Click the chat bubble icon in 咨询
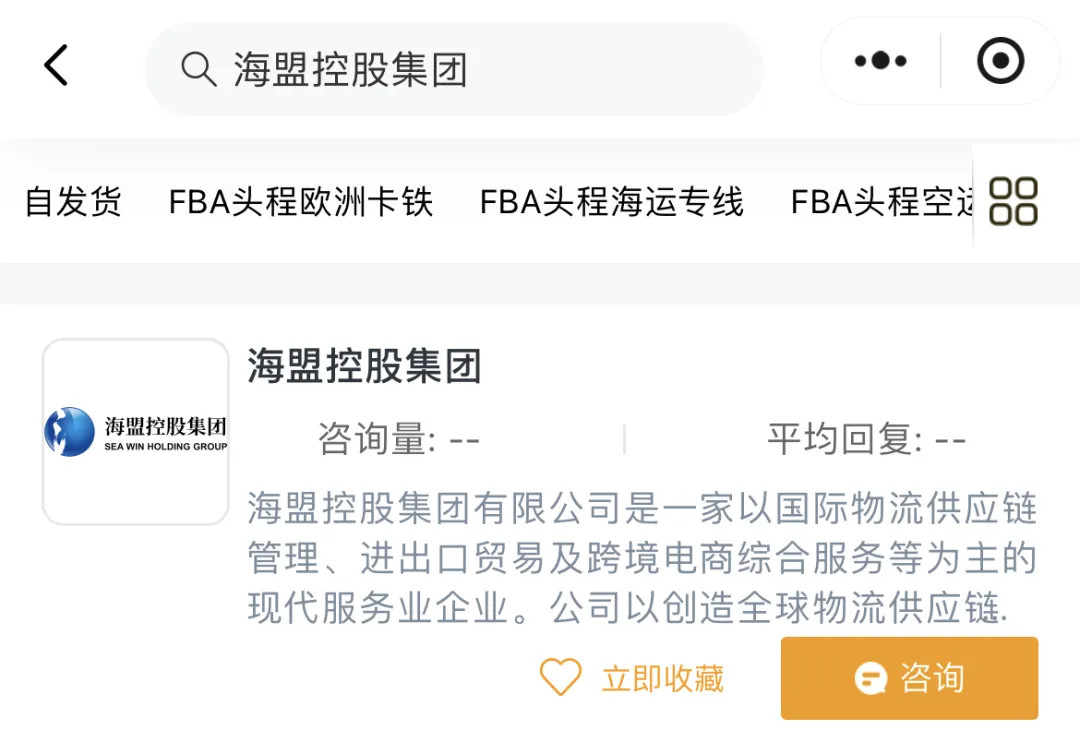The width and height of the screenshot is (1080, 754). click(871, 679)
